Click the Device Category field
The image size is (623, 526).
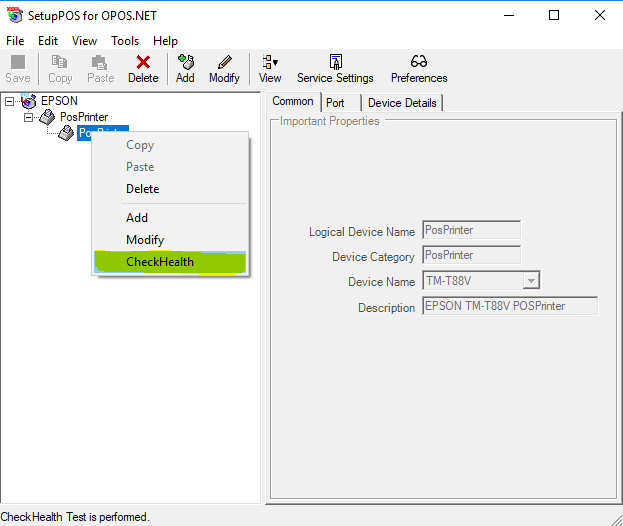471,255
